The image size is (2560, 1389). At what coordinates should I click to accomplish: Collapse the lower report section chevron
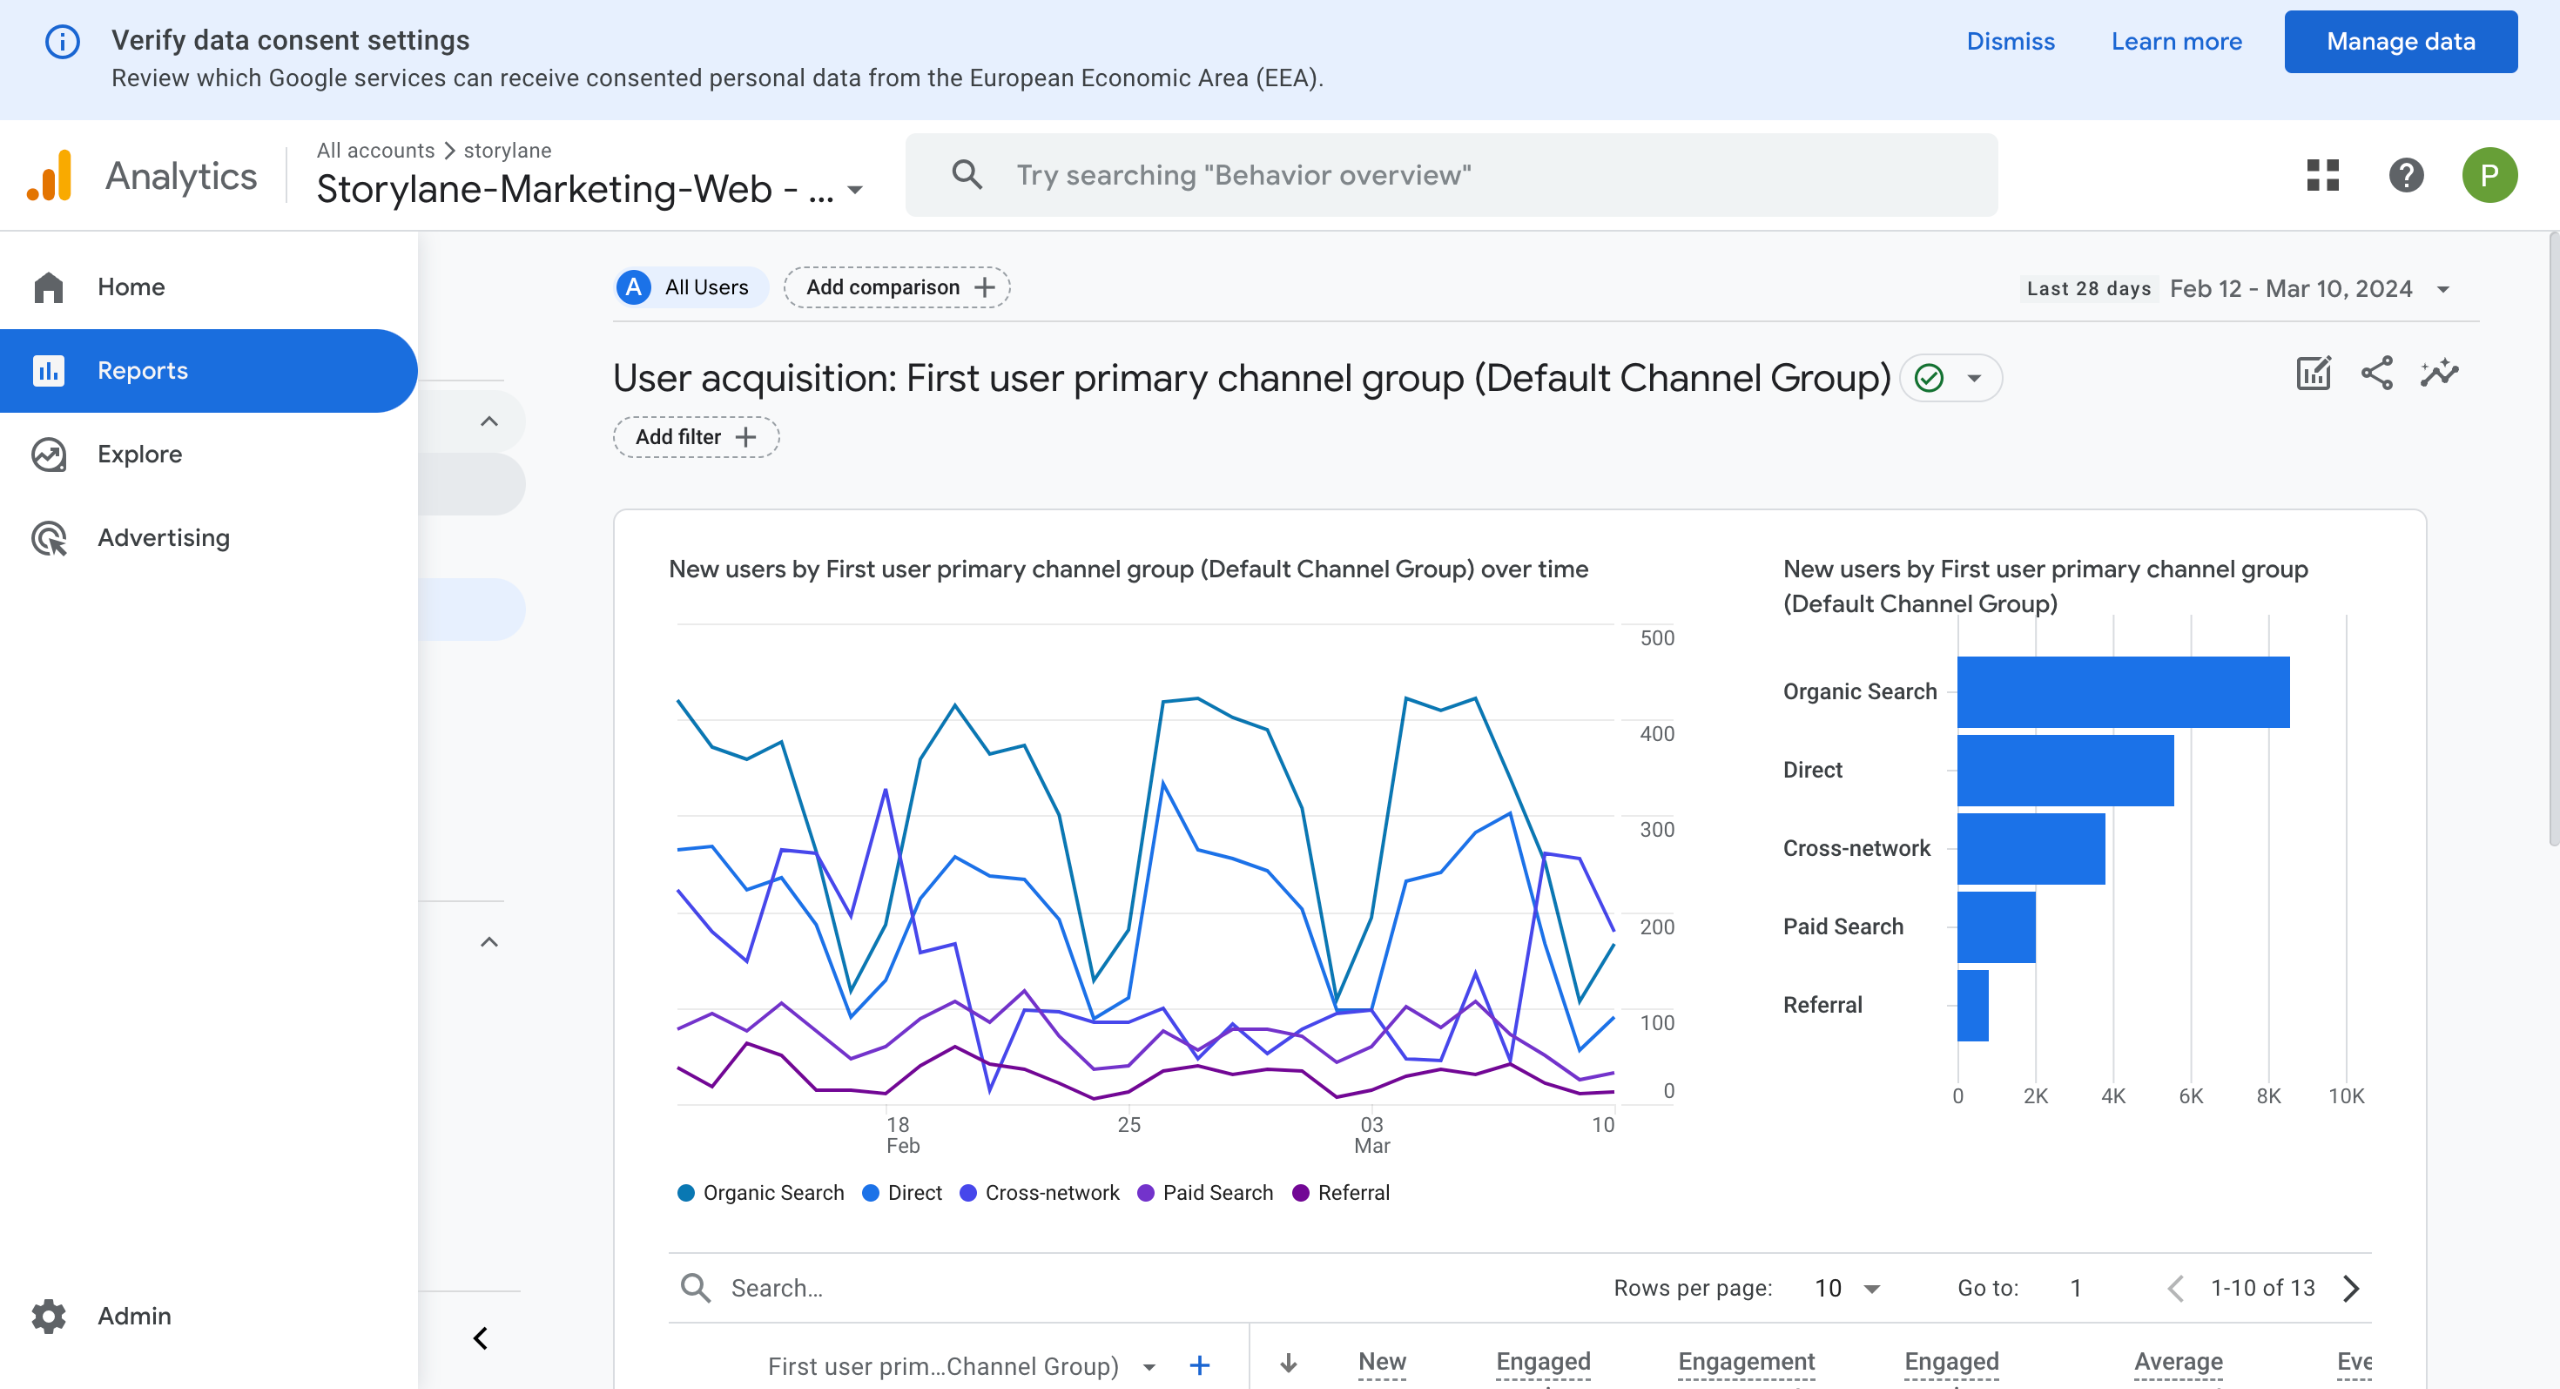[x=489, y=942]
